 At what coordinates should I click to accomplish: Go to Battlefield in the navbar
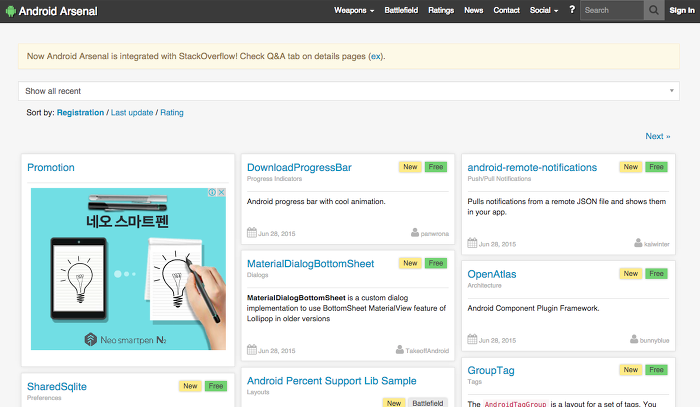(x=401, y=10)
